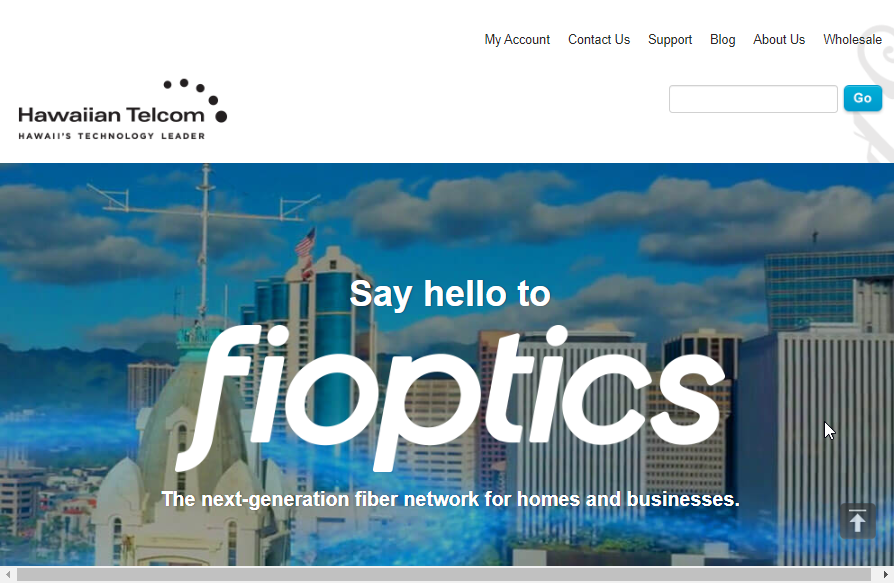Click the left scroll arrow on horizontal scrollbar

8,574
